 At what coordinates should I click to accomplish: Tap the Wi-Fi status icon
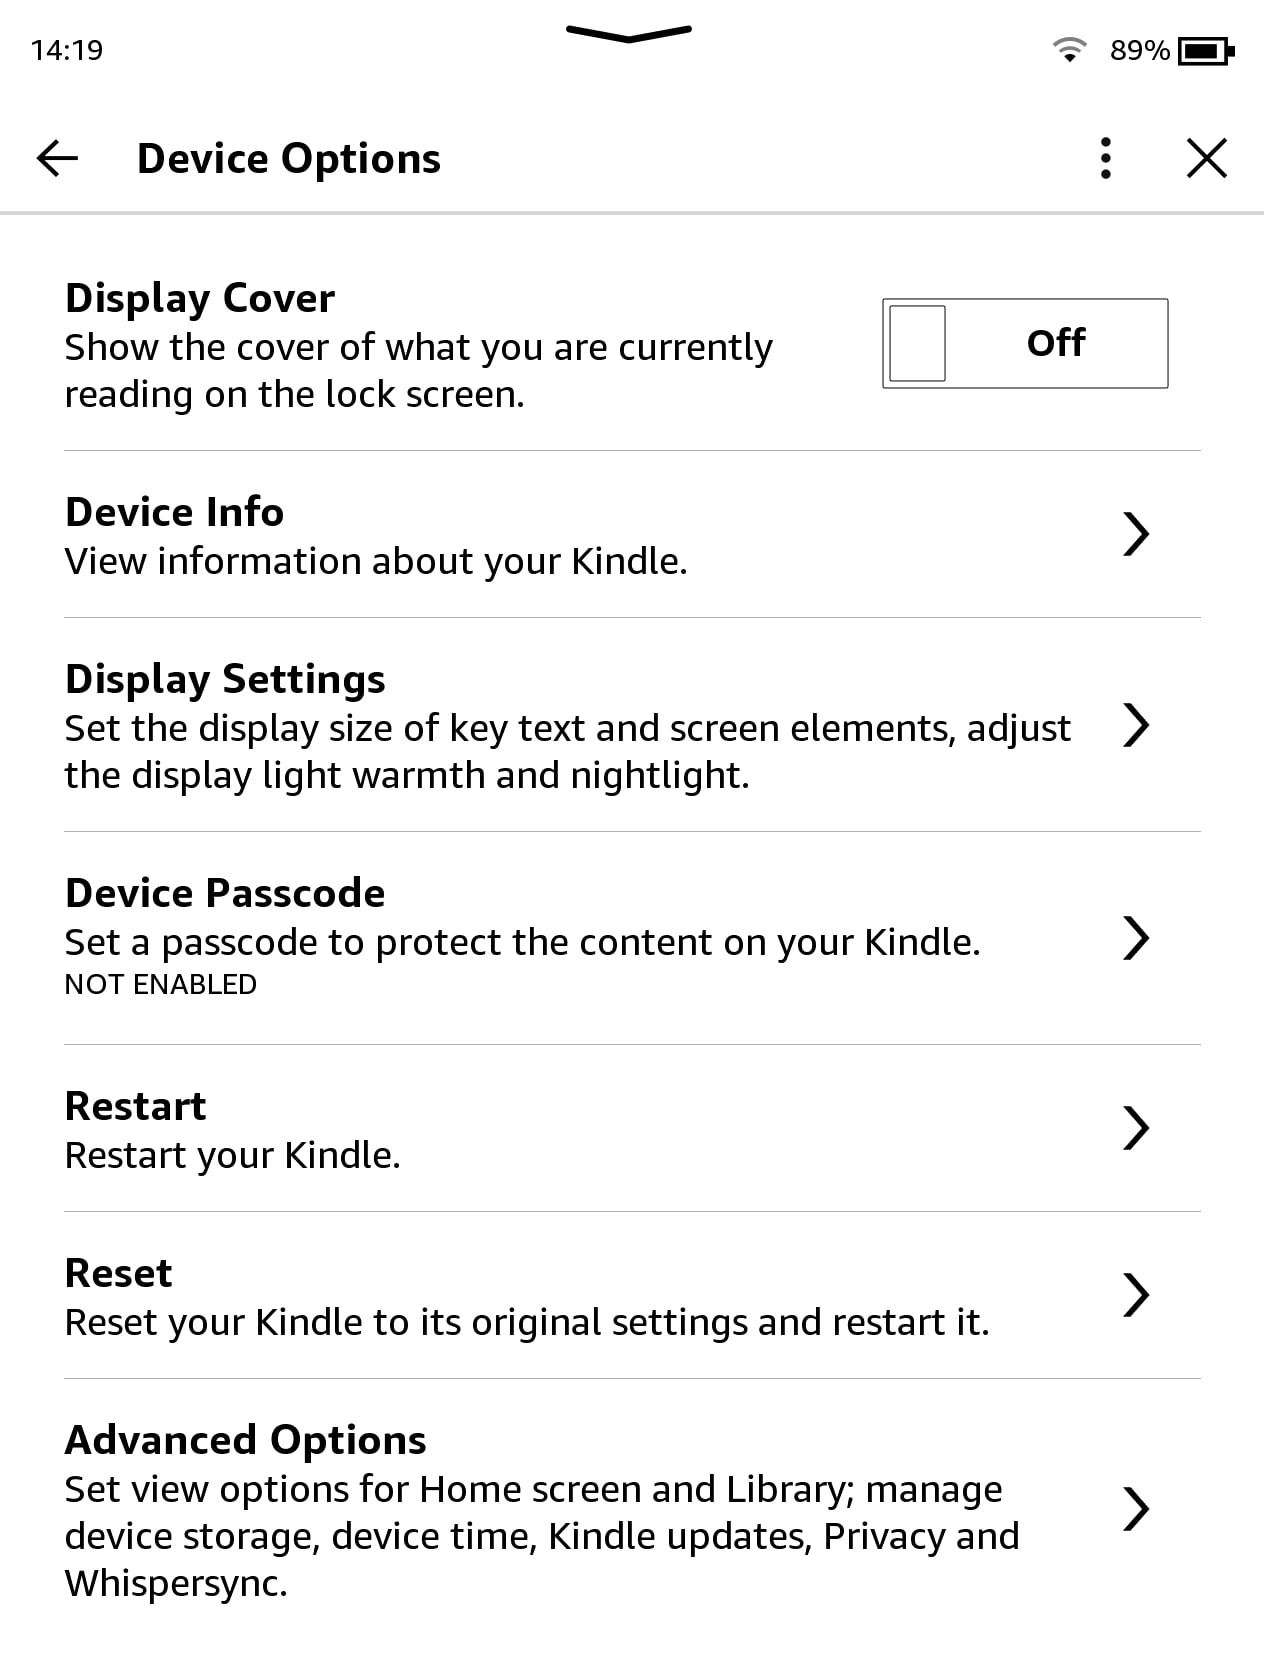1069,49
